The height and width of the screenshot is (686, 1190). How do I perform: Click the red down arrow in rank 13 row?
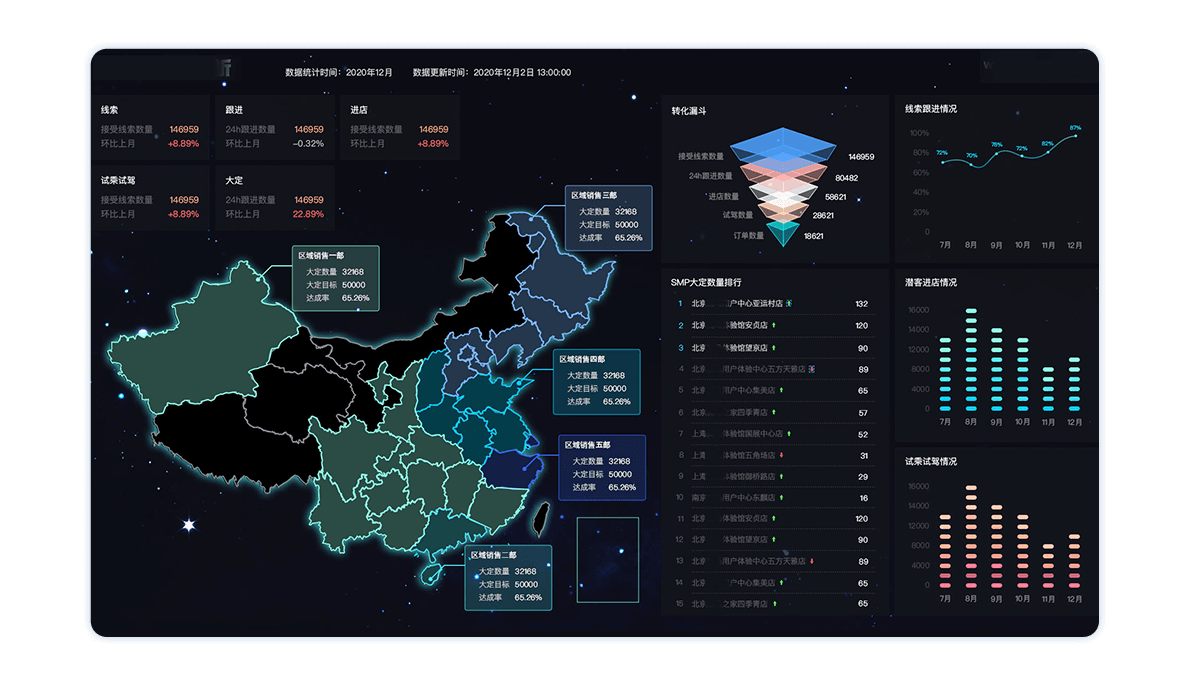click(x=812, y=561)
